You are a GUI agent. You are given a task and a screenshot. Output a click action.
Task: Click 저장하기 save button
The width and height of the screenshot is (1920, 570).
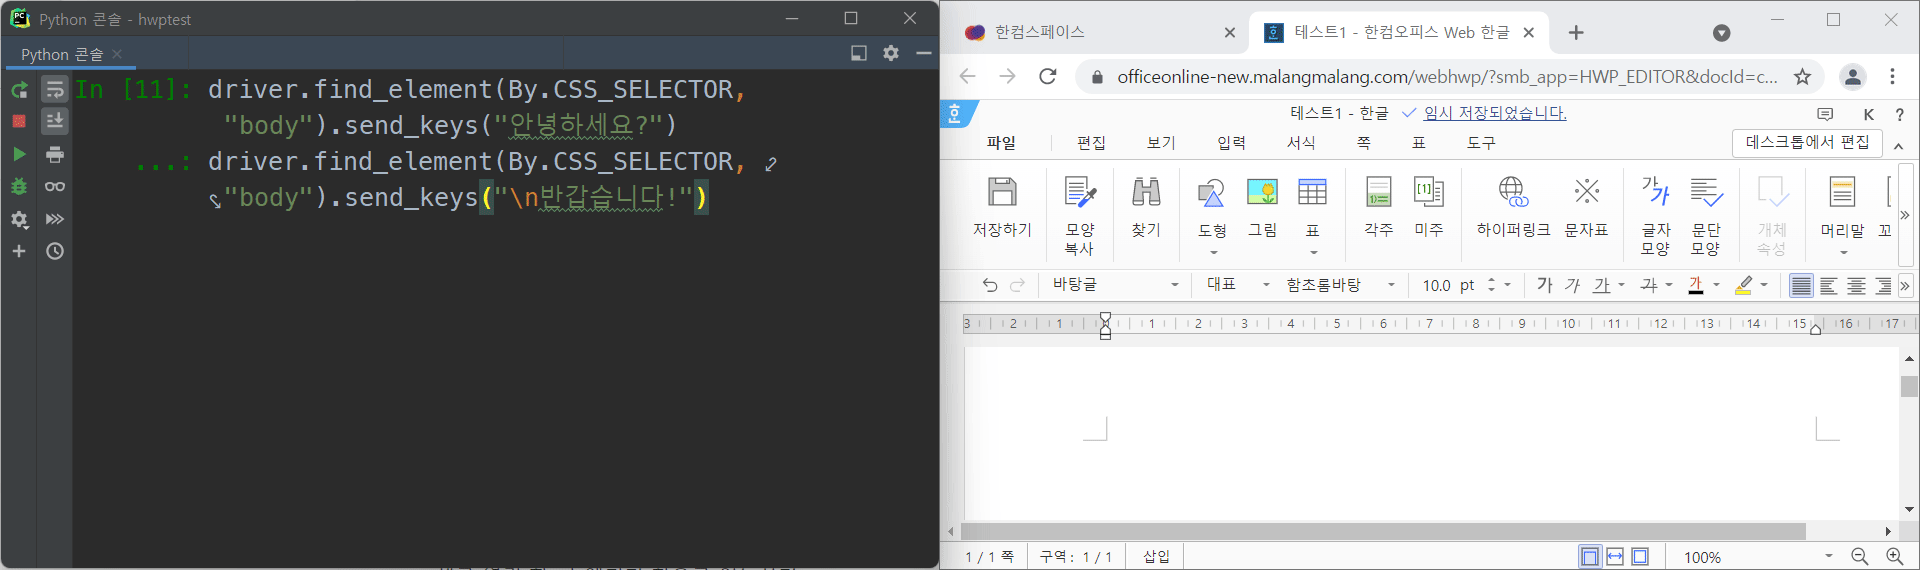pos(1002,207)
